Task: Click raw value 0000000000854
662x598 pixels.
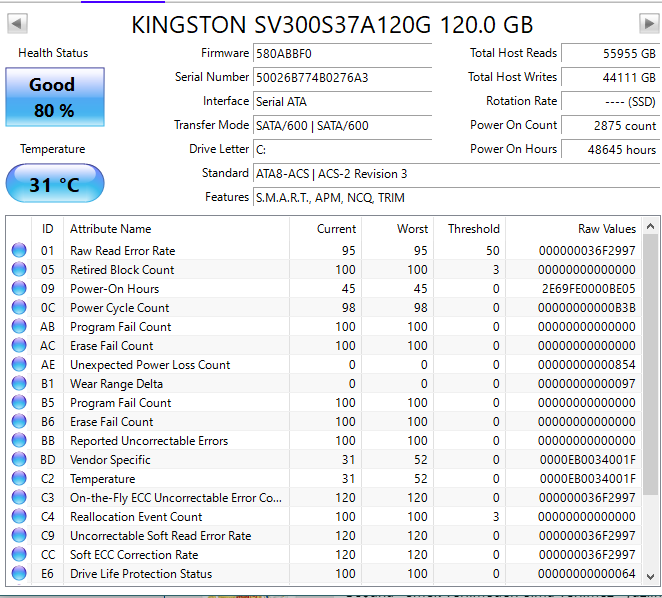Action: (x=587, y=365)
